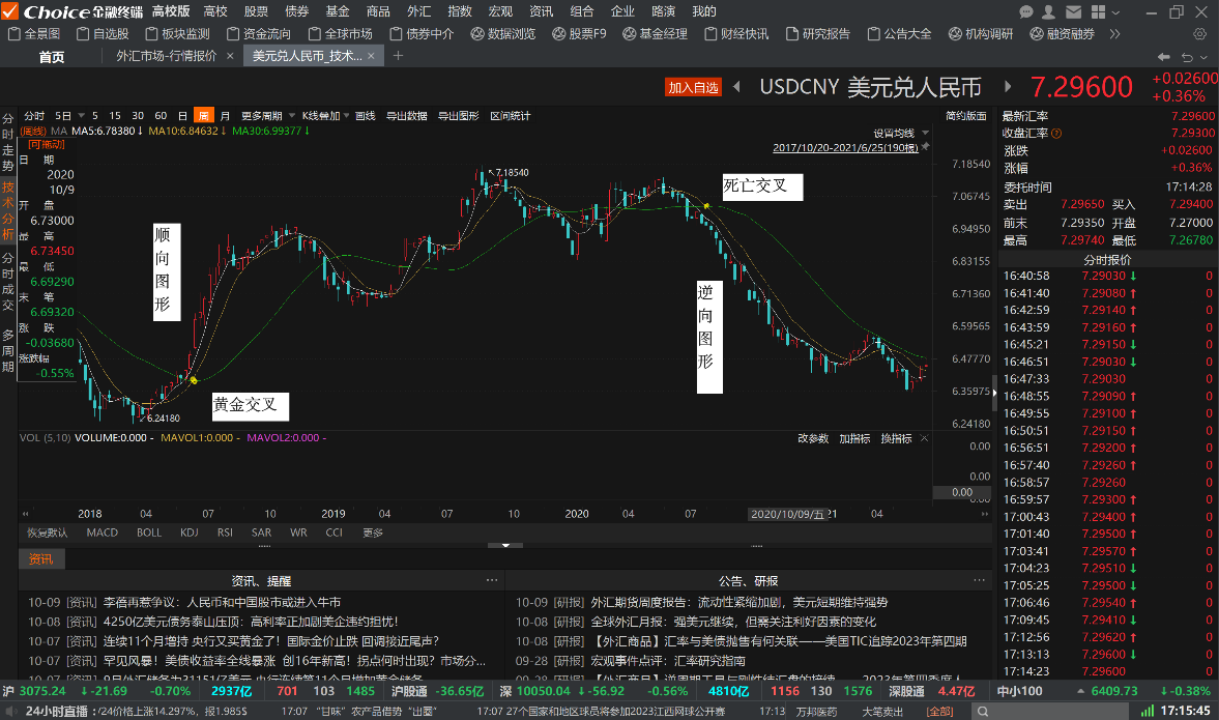Open the 股票 menu
Screen dimensions: 1219x720
tap(256, 12)
